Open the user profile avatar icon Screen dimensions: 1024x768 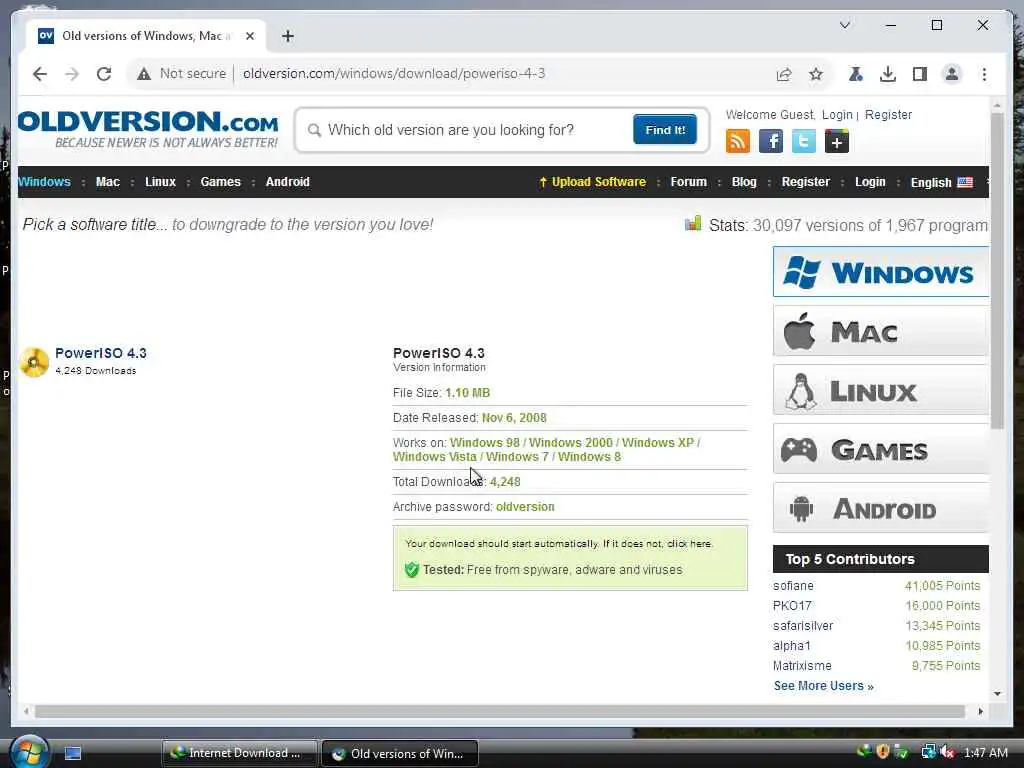(x=952, y=74)
